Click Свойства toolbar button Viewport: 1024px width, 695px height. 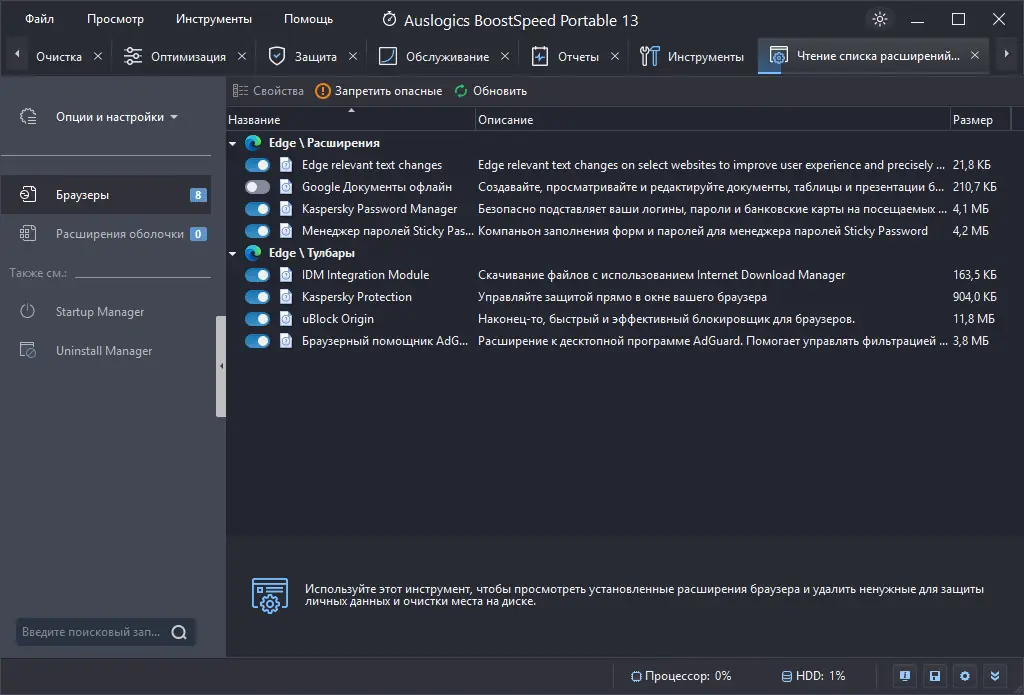pyautogui.click(x=268, y=91)
